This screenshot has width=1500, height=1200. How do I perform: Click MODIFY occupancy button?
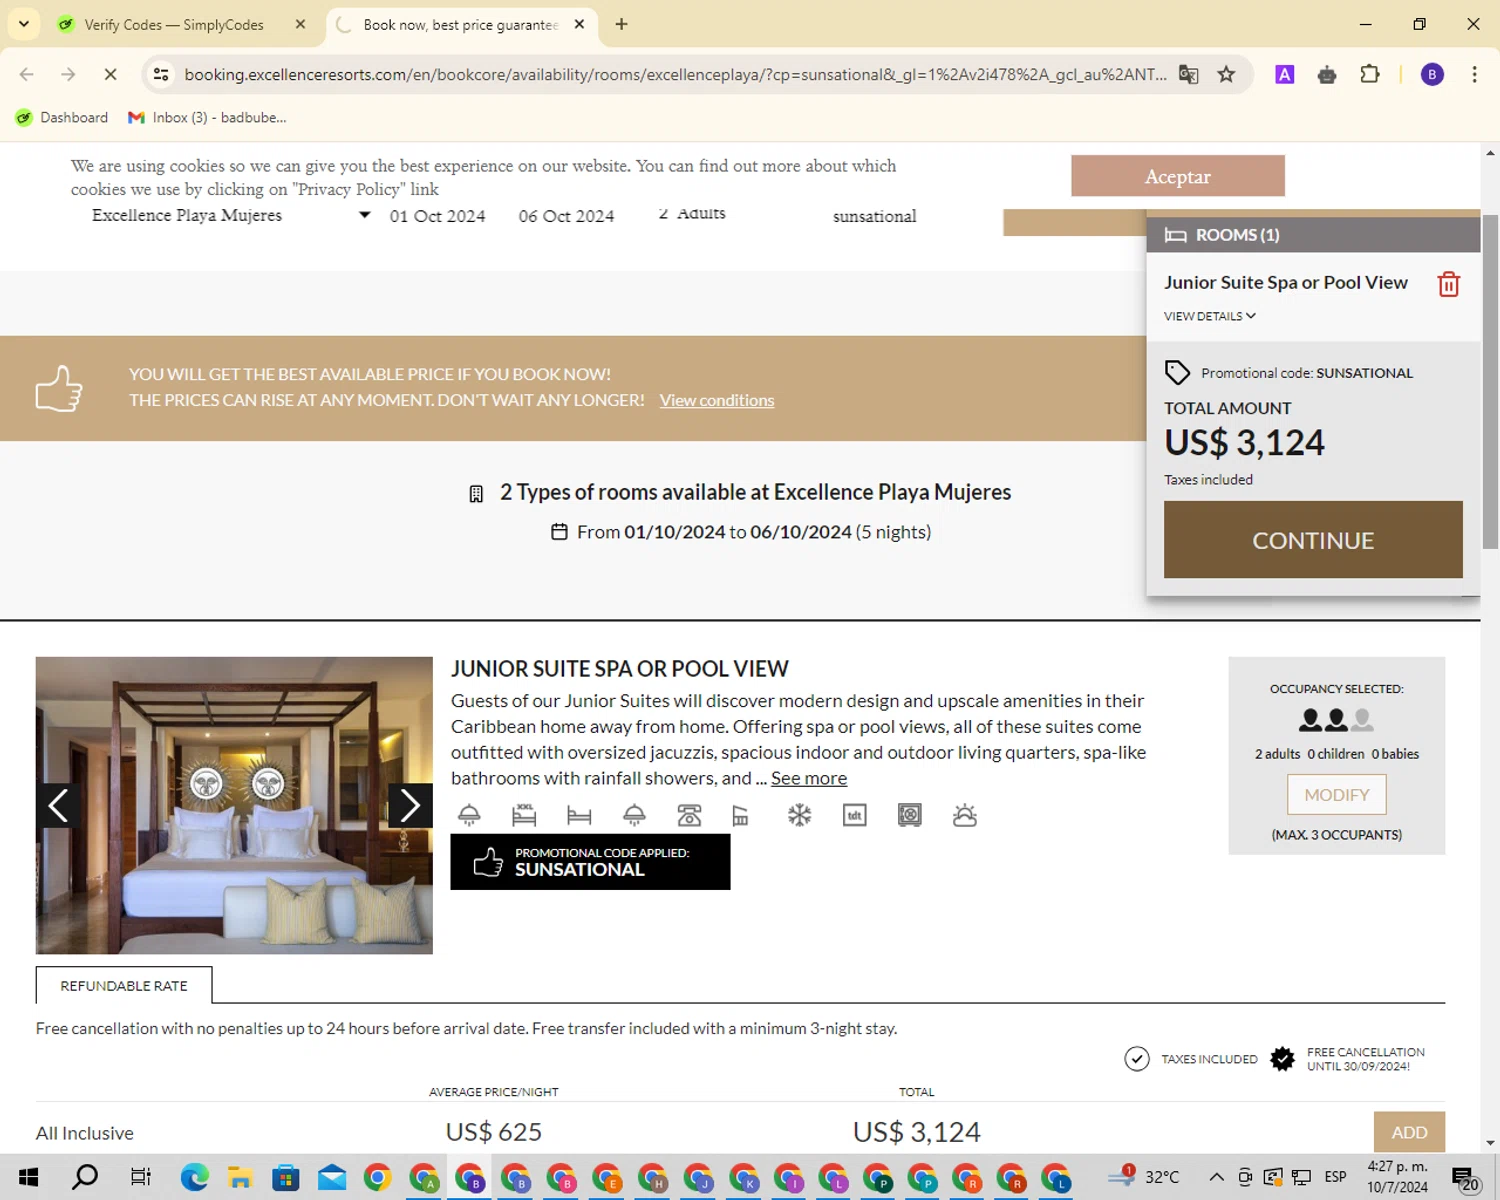pos(1337,795)
